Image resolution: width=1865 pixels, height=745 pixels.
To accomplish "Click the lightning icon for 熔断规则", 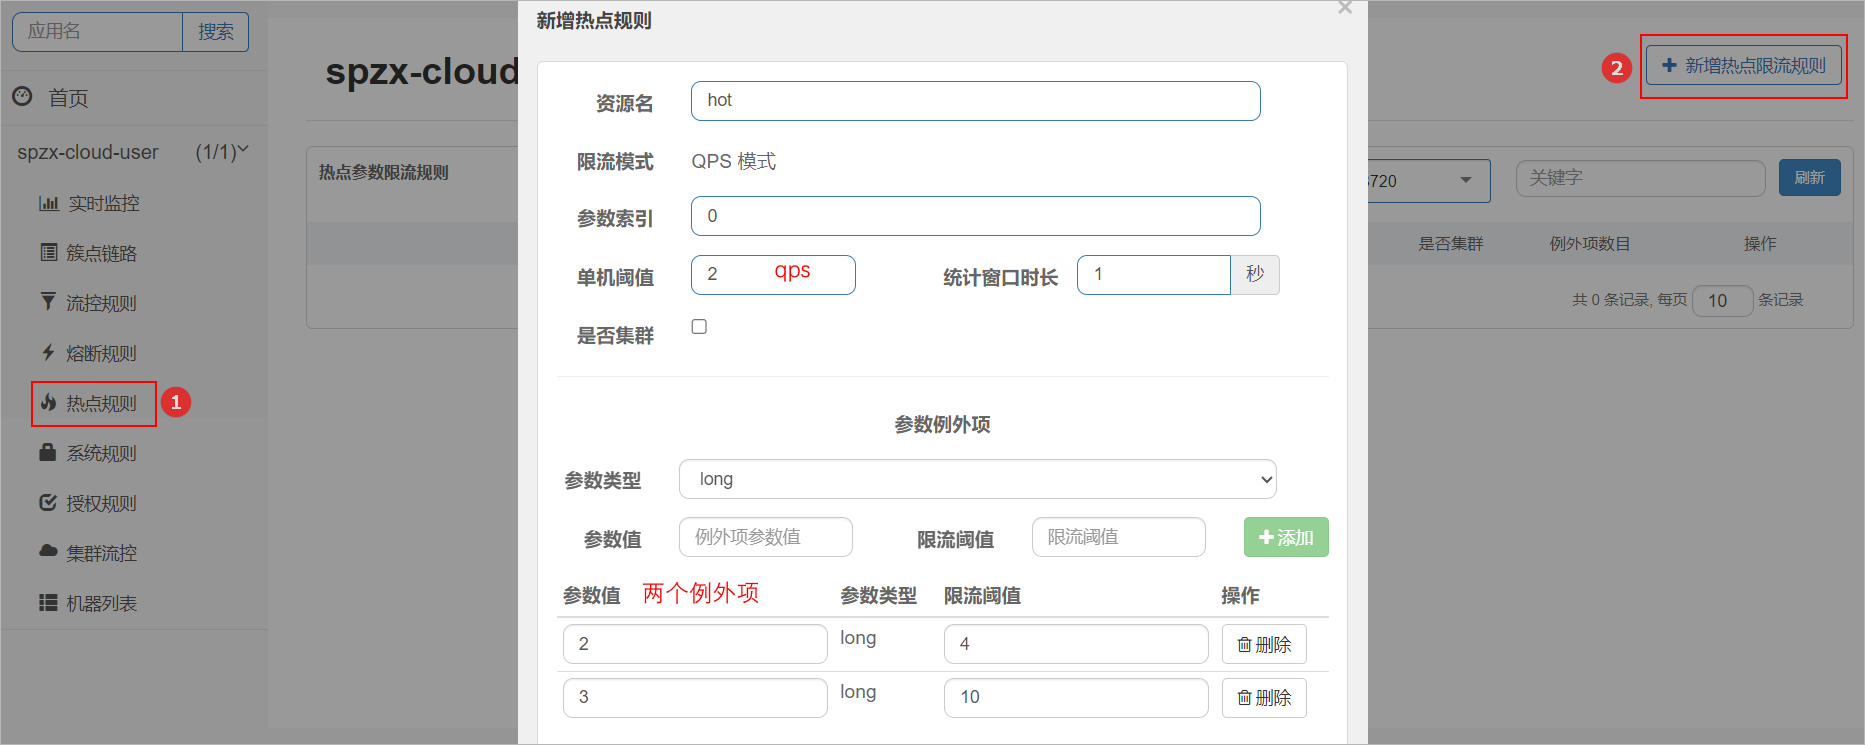I will [48, 352].
